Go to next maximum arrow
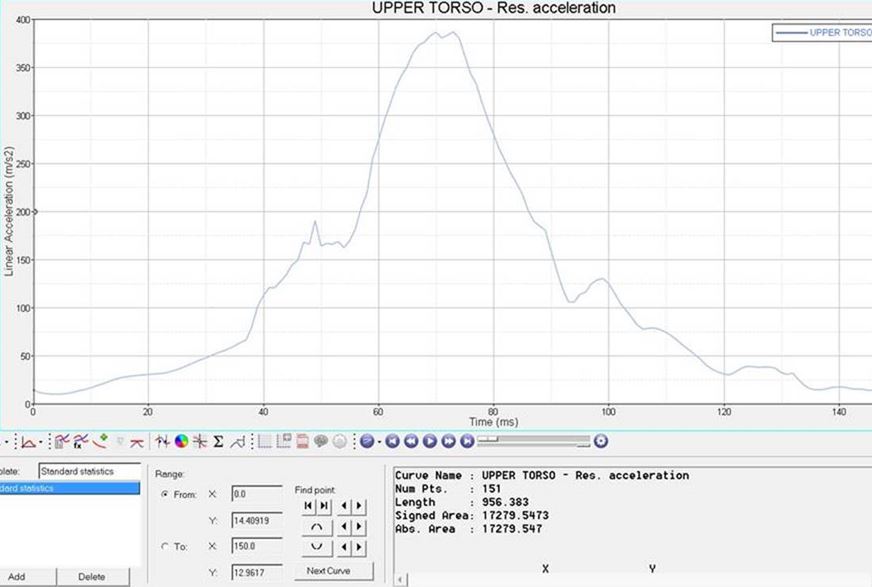This screenshot has width=872, height=587. (359, 527)
